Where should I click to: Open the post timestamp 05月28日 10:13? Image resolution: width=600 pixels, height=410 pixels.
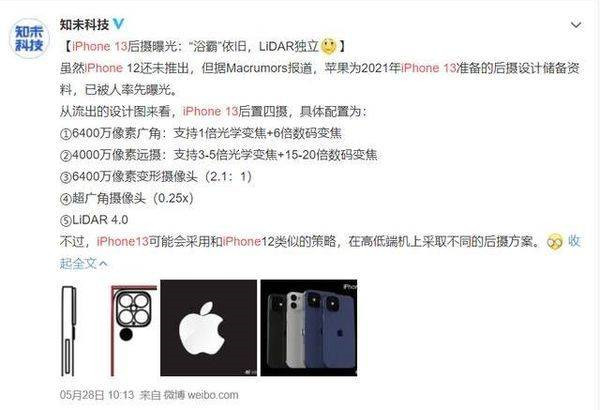point(97,395)
